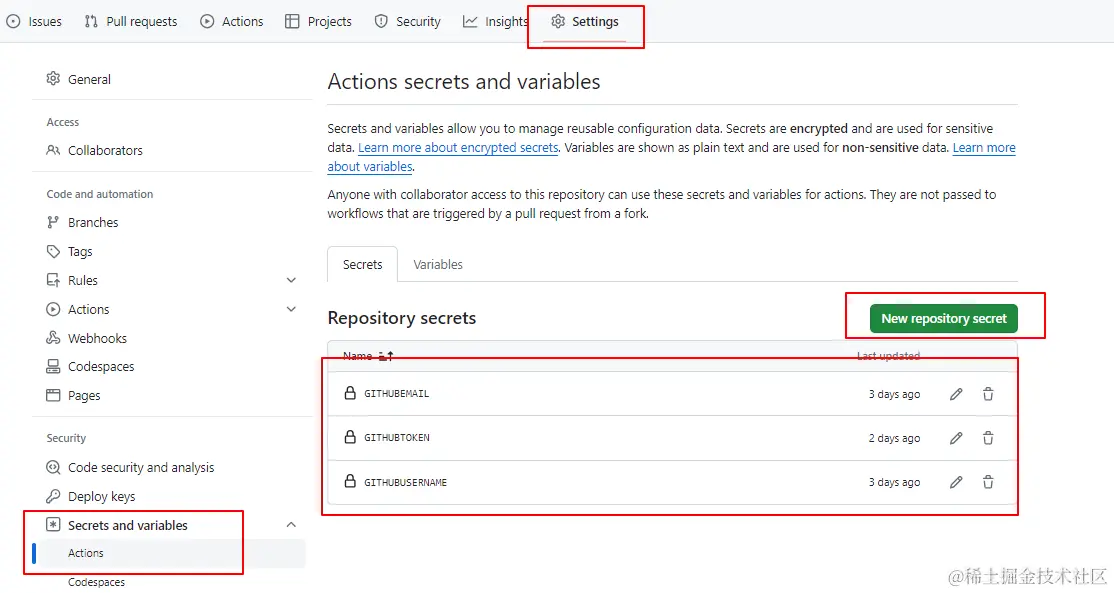This screenshot has height=593, width=1114.
Task: Click the lock icon beside GITHUBUSERNAME
Action: pos(350,481)
